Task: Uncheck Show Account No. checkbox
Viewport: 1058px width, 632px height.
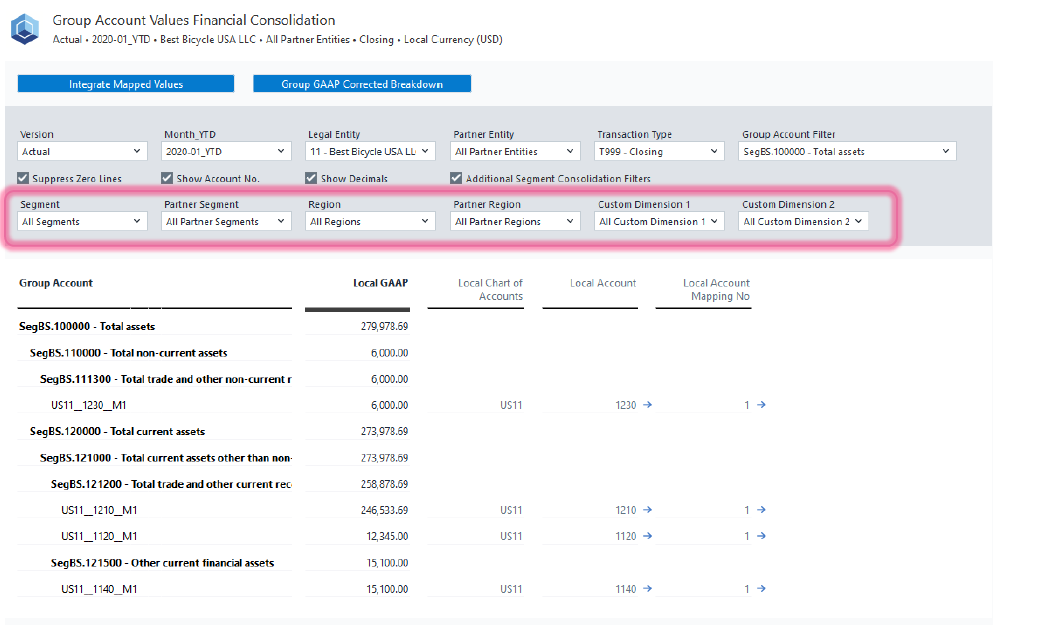Action: [x=168, y=179]
